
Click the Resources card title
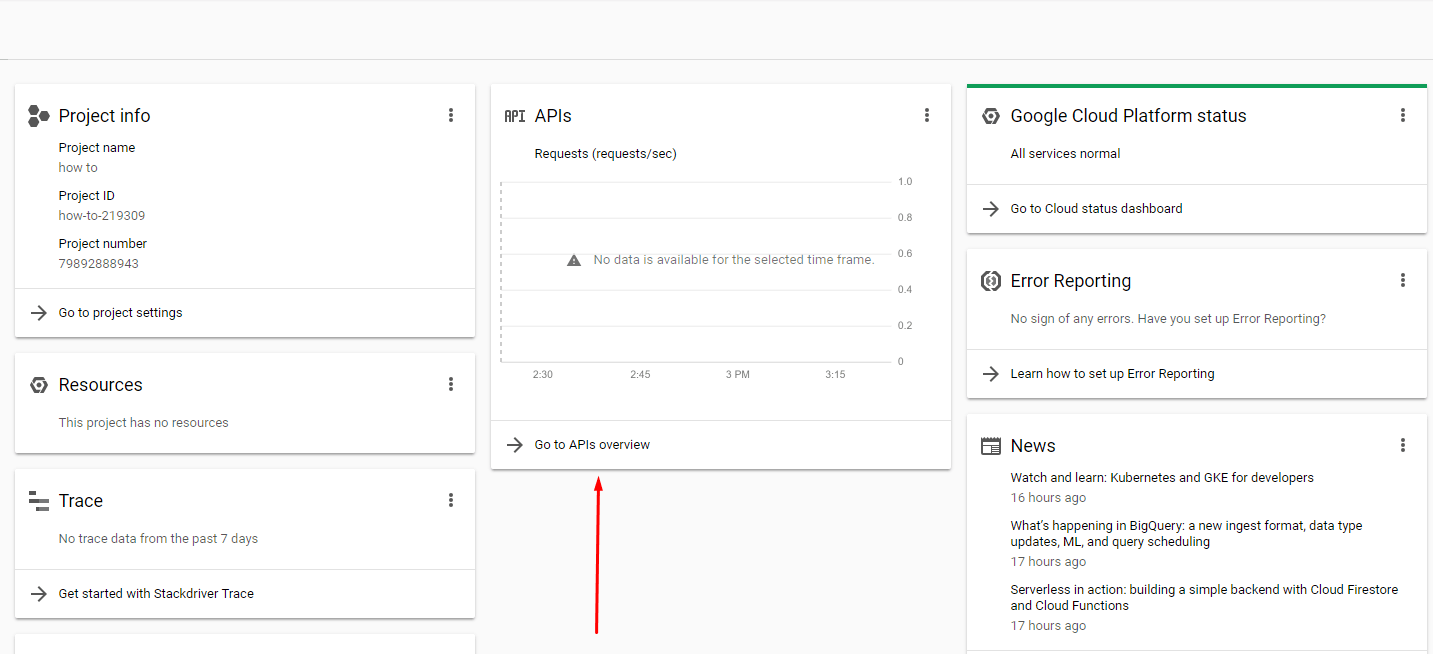100,385
